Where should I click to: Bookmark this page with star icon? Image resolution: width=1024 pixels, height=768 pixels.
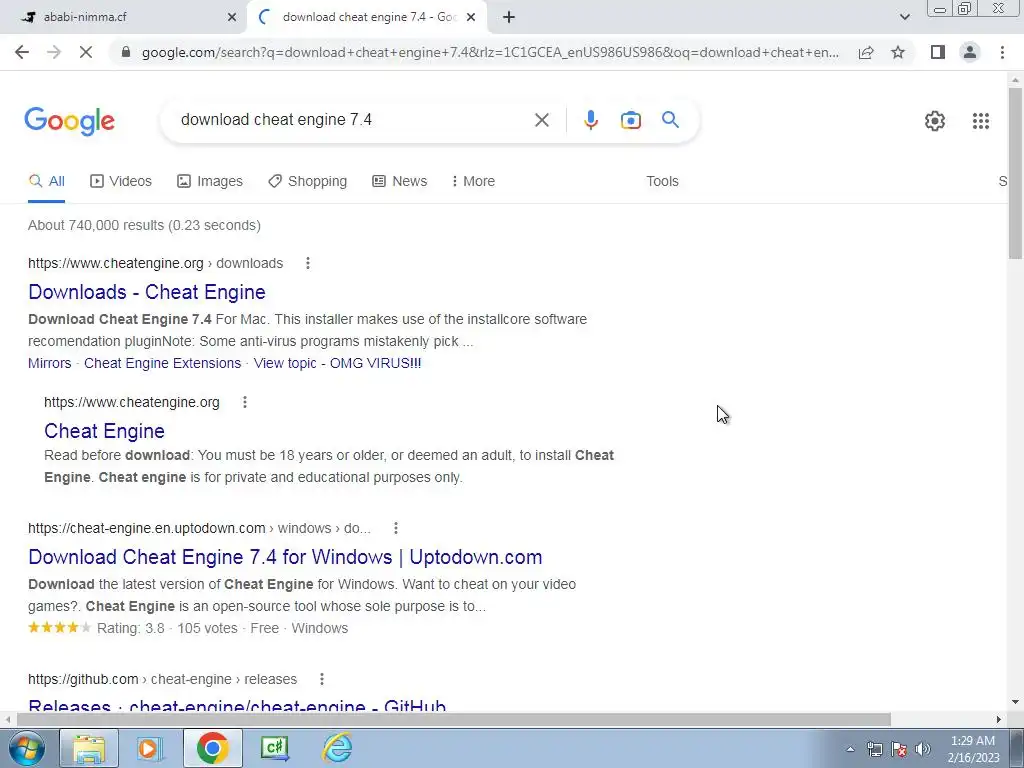898,52
